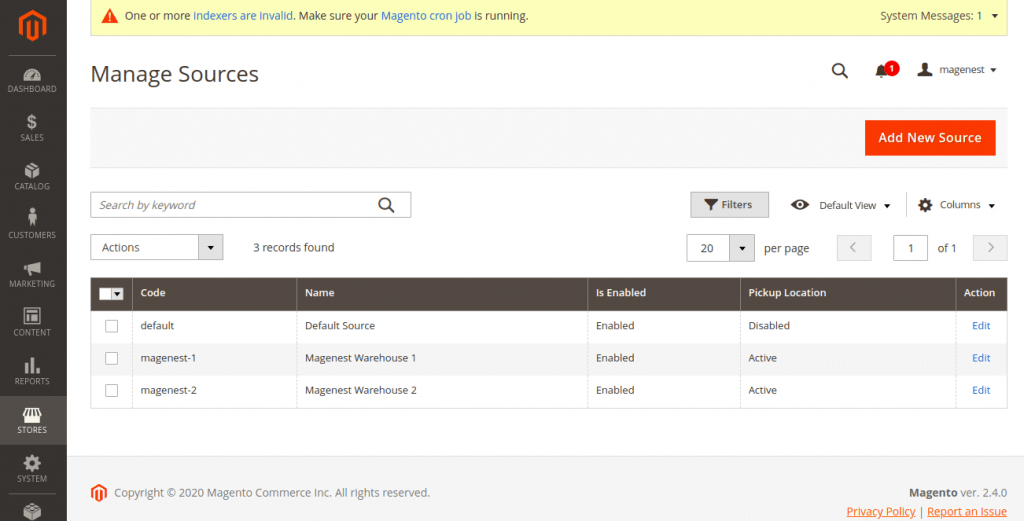The width and height of the screenshot is (1024, 521).
Task: Follow the Magento cron job link
Action: tap(426, 16)
